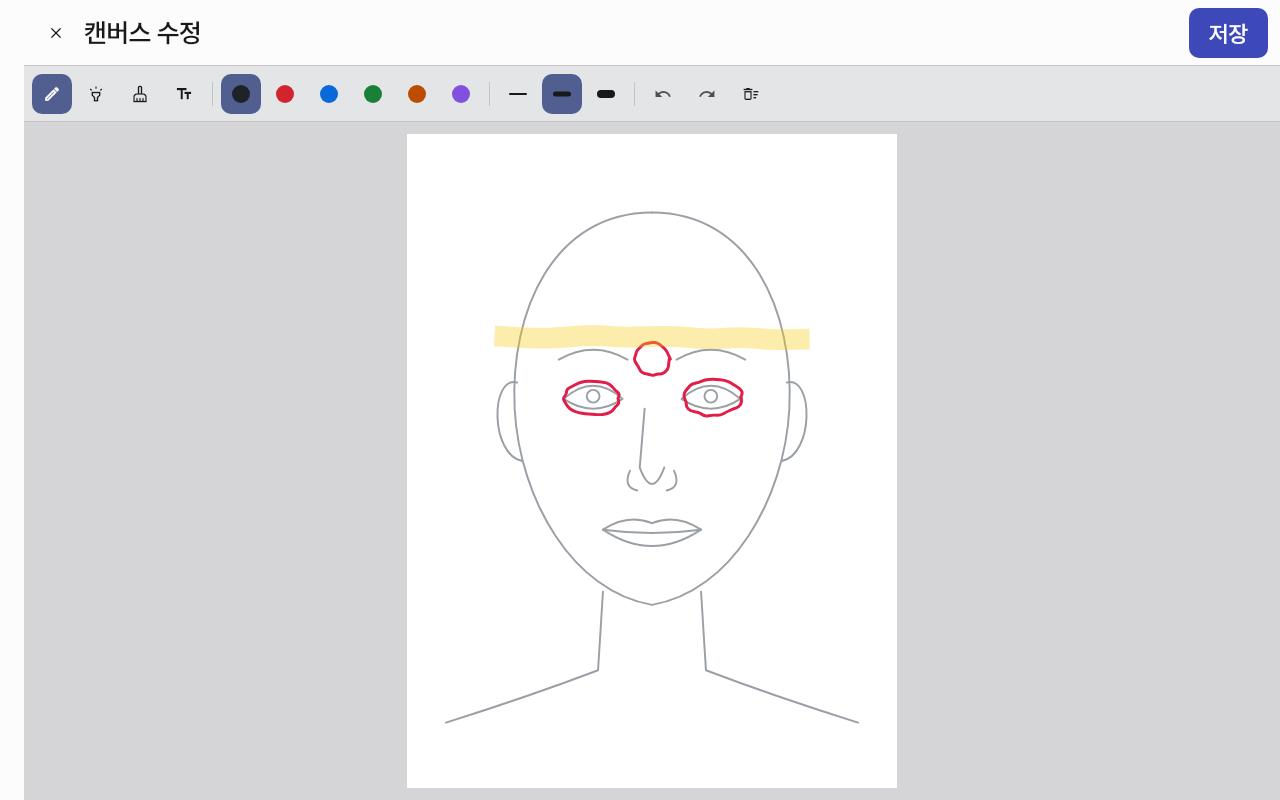Set thin stroke width

coord(518,94)
